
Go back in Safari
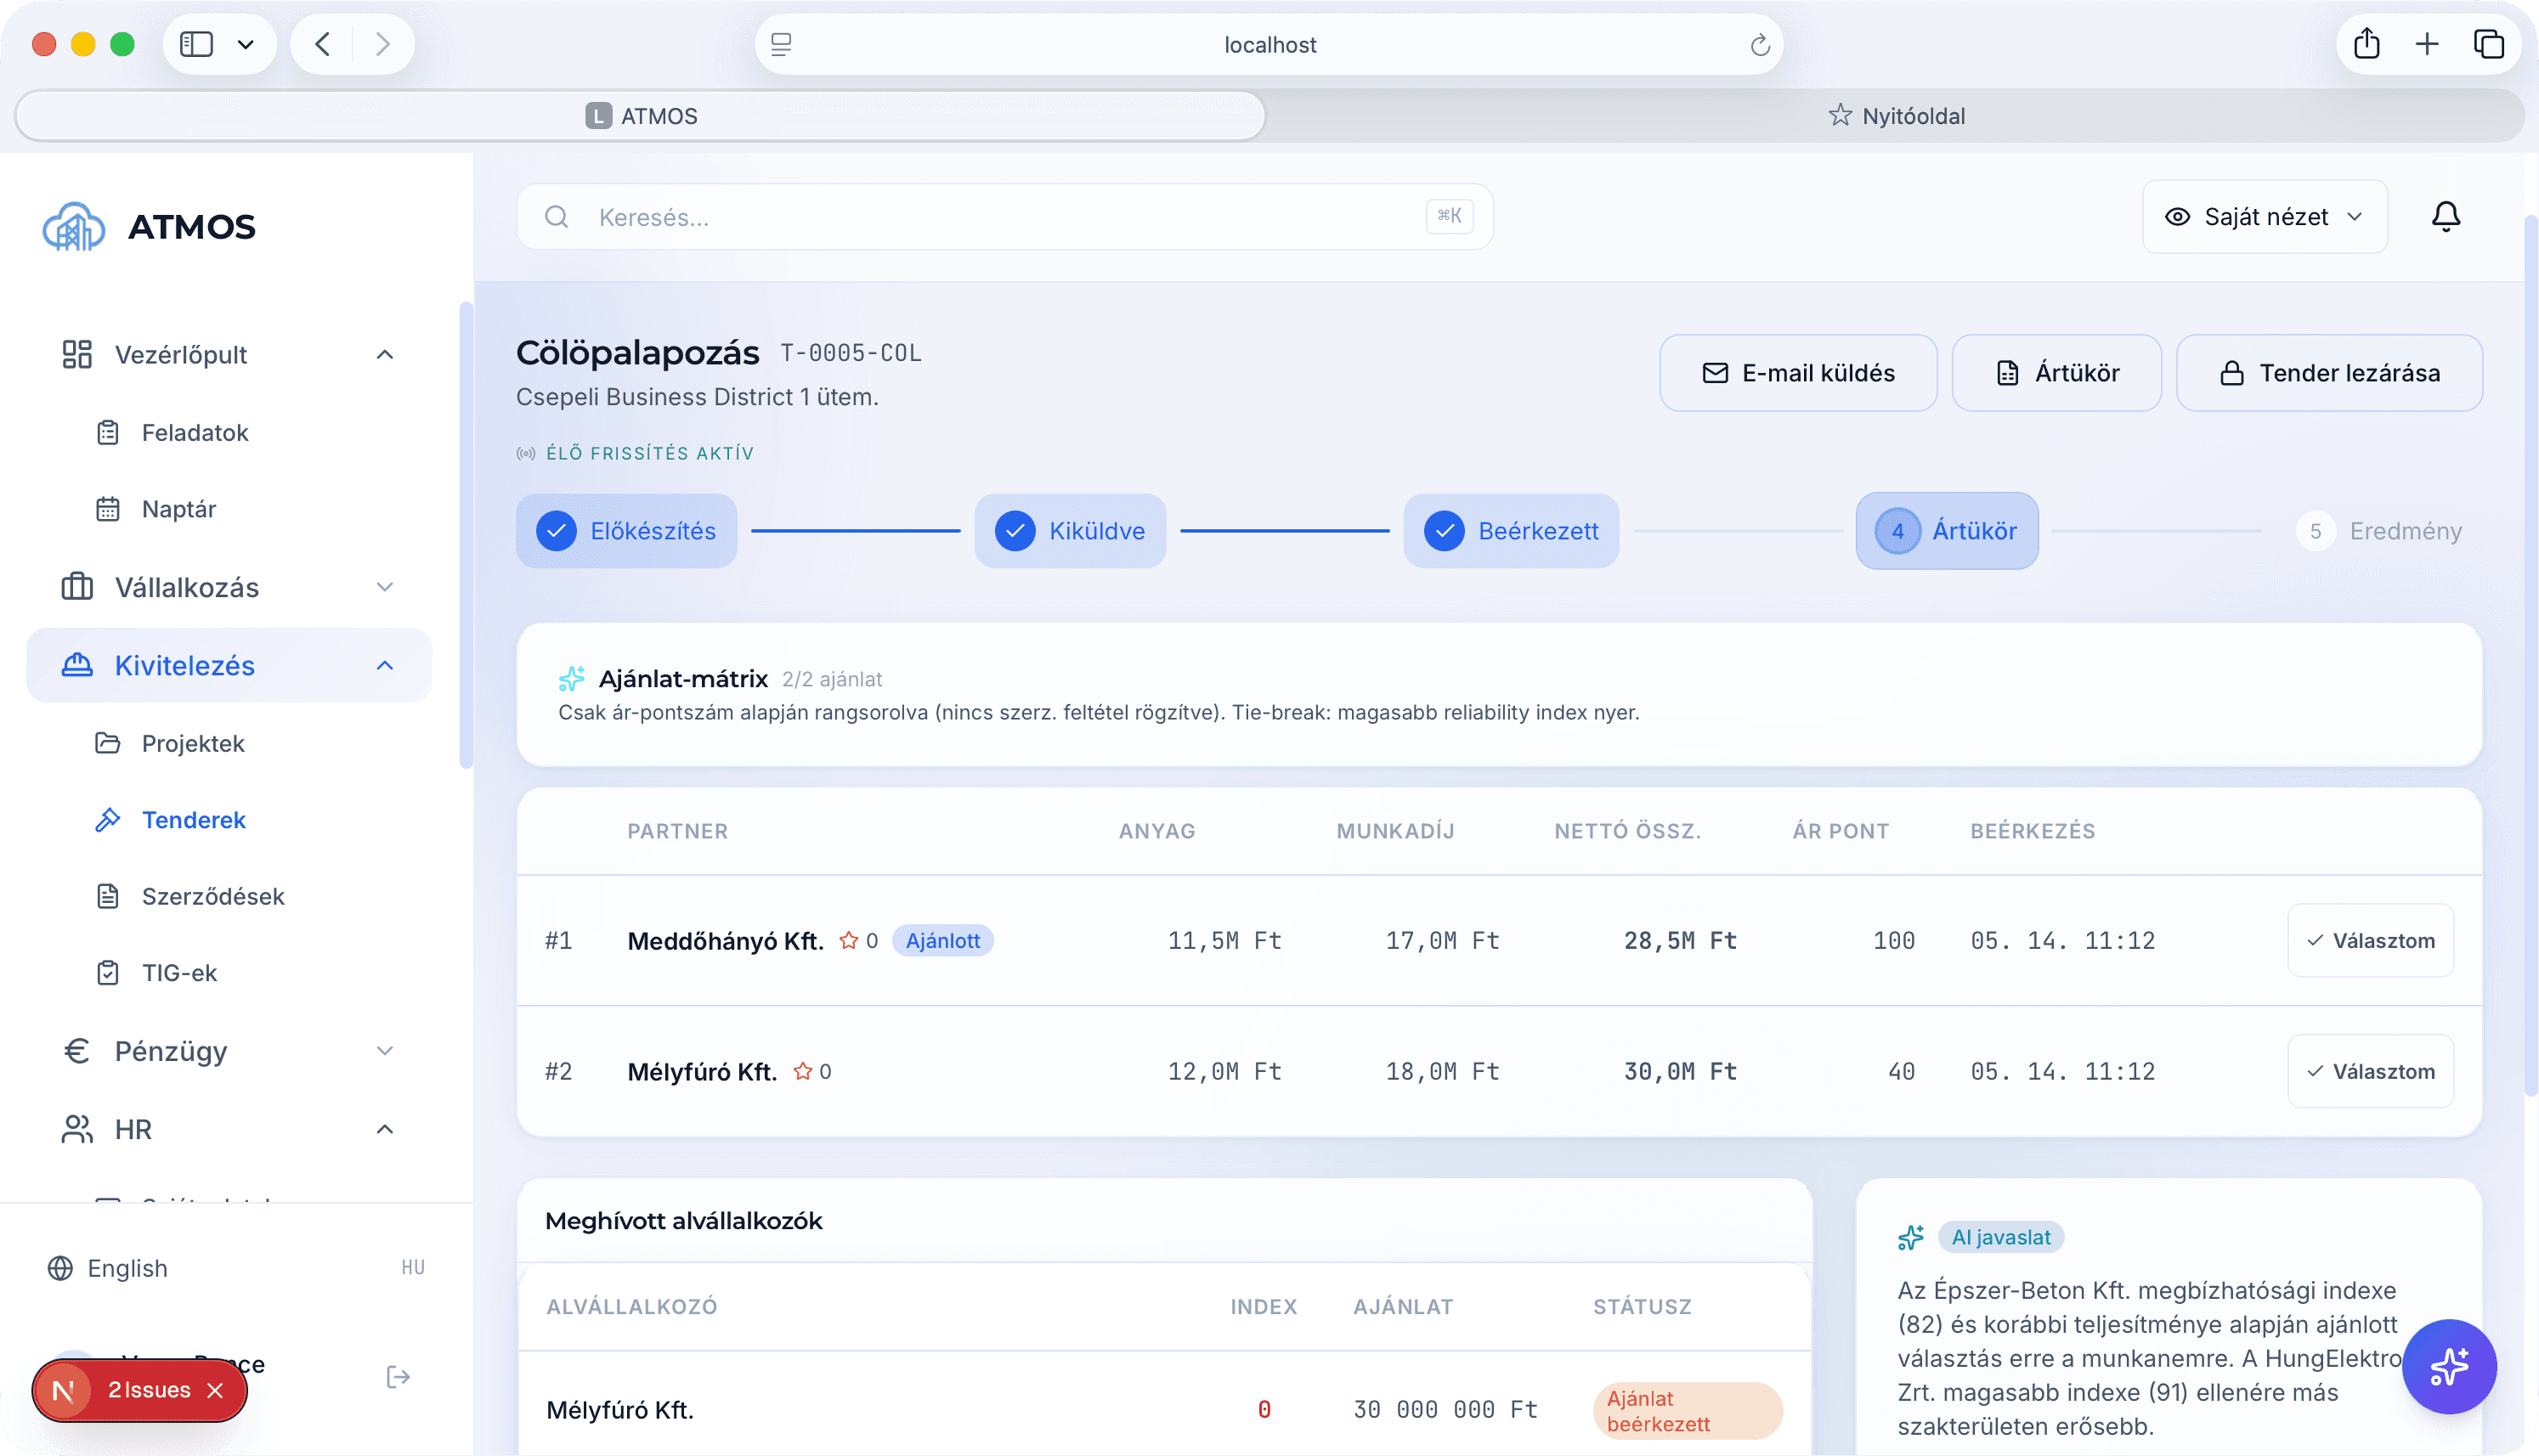pos(322,44)
